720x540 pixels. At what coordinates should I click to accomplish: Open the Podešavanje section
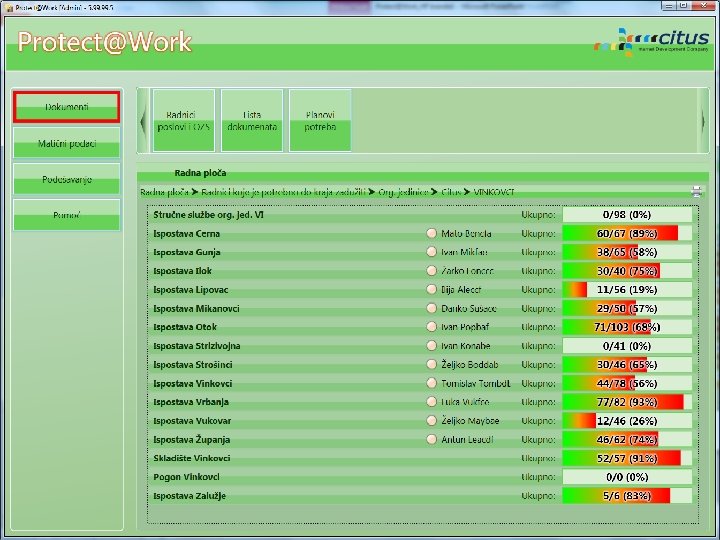click(67, 179)
